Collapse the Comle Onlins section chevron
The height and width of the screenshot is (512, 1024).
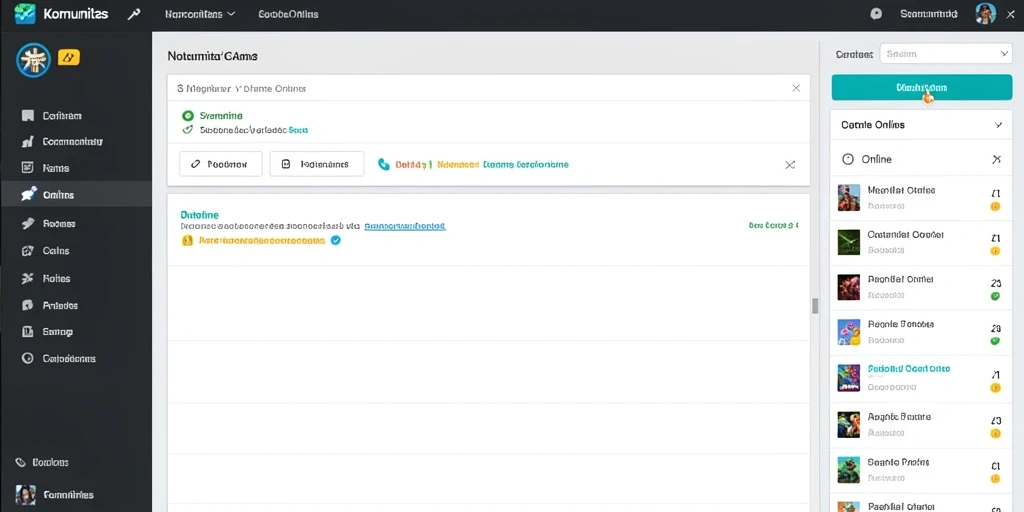point(998,125)
